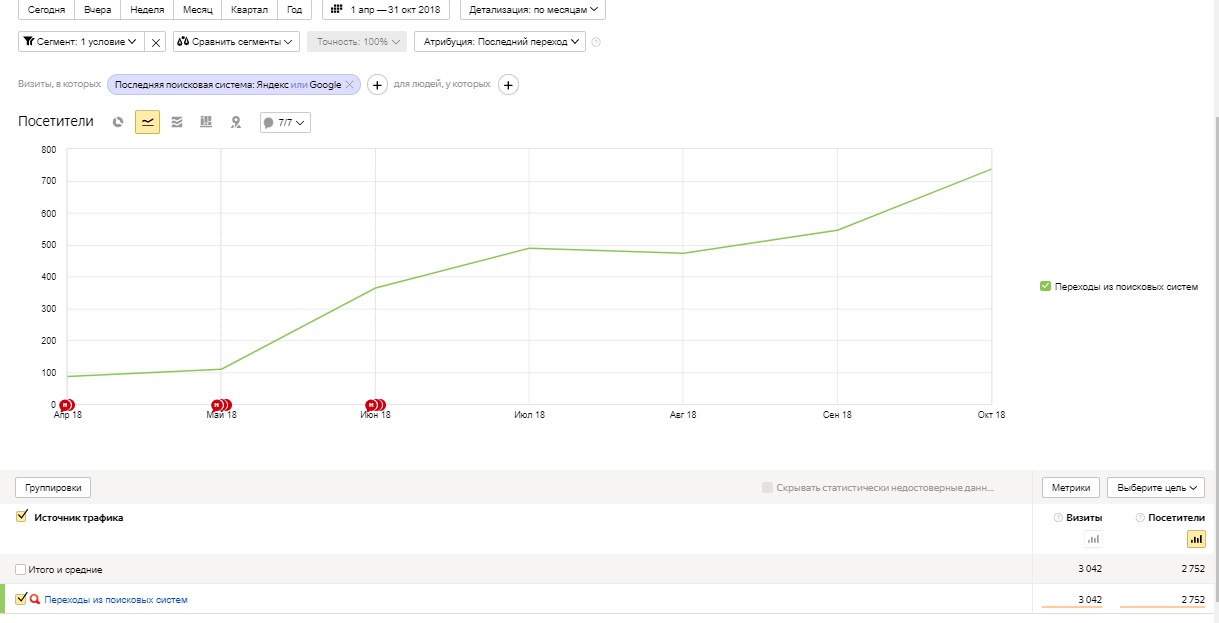
Task: Toggle the Источник трафика header checkbox
Action: pos(21,517)
